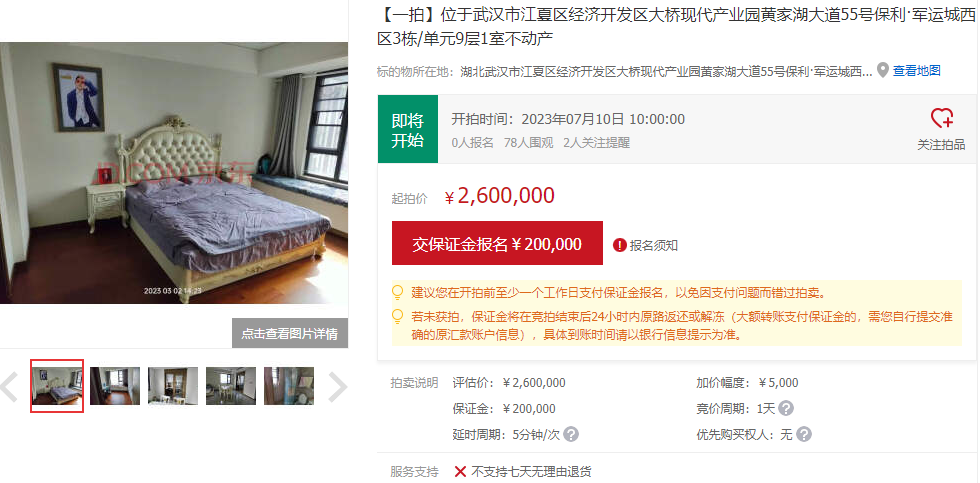
Task: Click the help icon next to 延时周期
Action: coord(571,434)
